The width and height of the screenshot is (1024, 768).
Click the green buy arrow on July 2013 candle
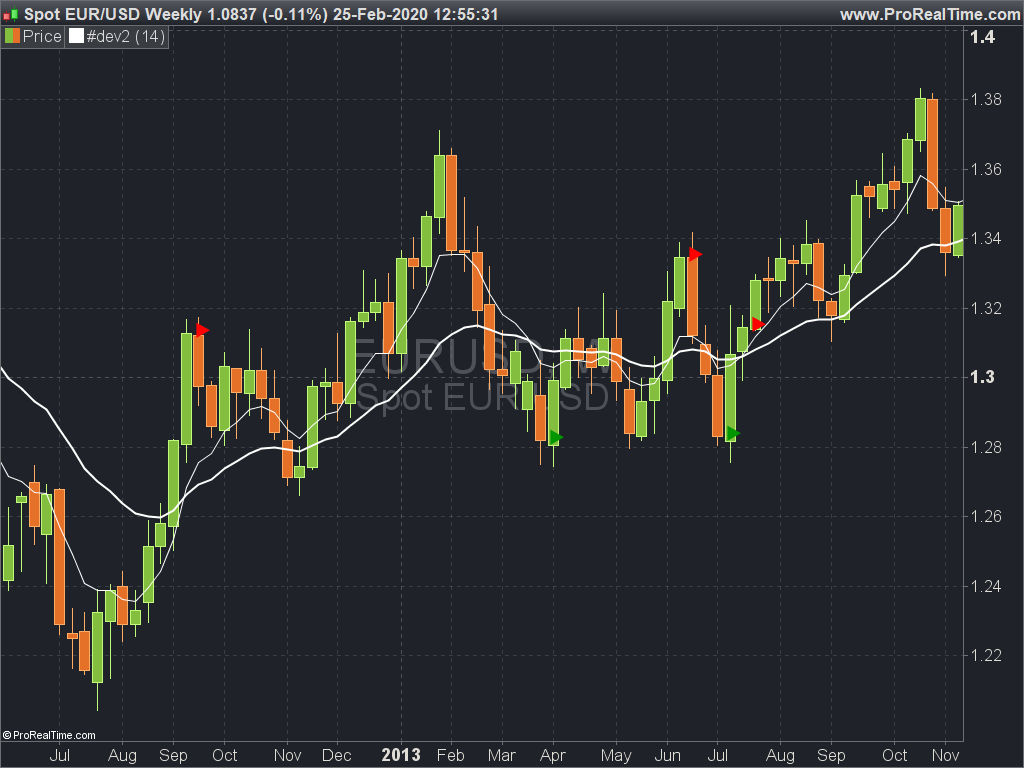click(733, 434)
